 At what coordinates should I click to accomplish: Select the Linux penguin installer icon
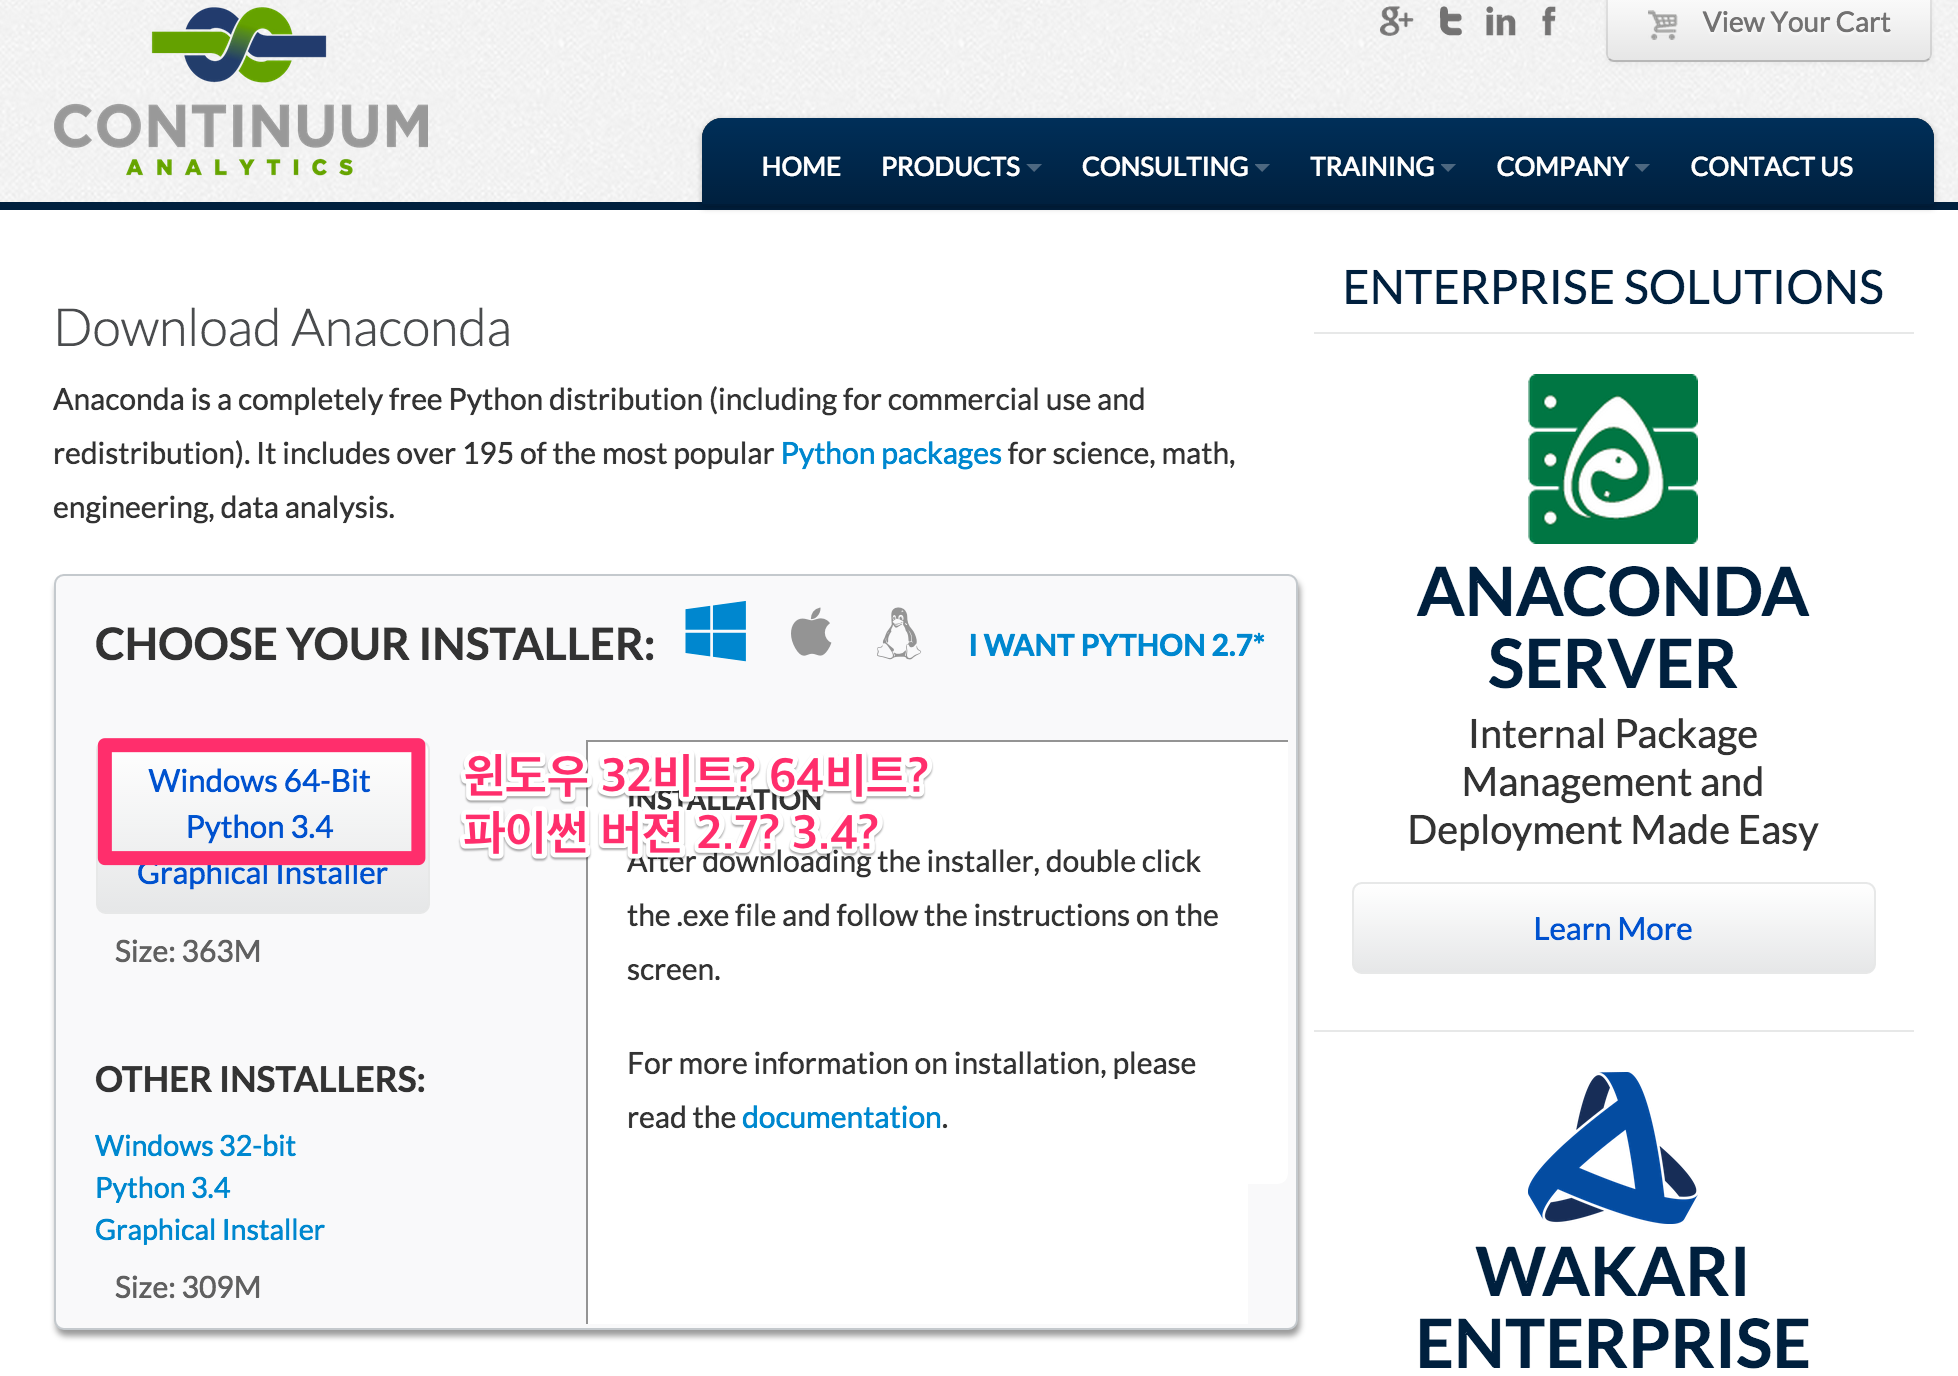pos(899,633)
